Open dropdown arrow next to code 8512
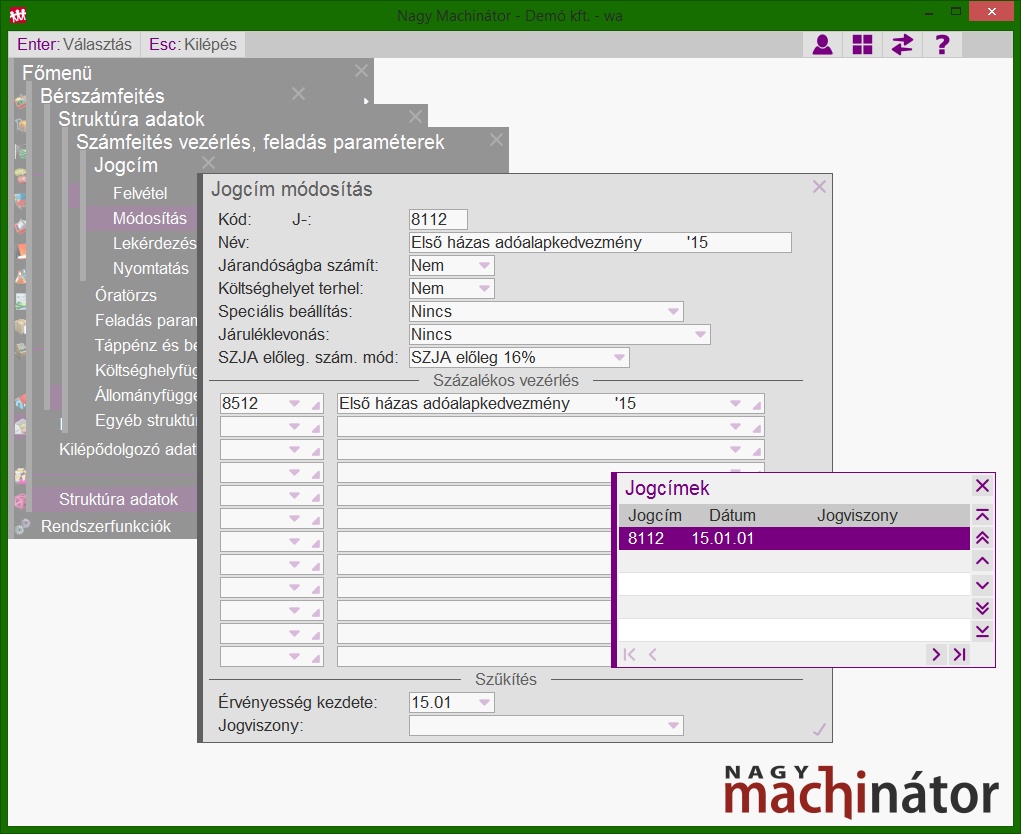Screen dimensions: 1021x834 [x=294, y=404]
